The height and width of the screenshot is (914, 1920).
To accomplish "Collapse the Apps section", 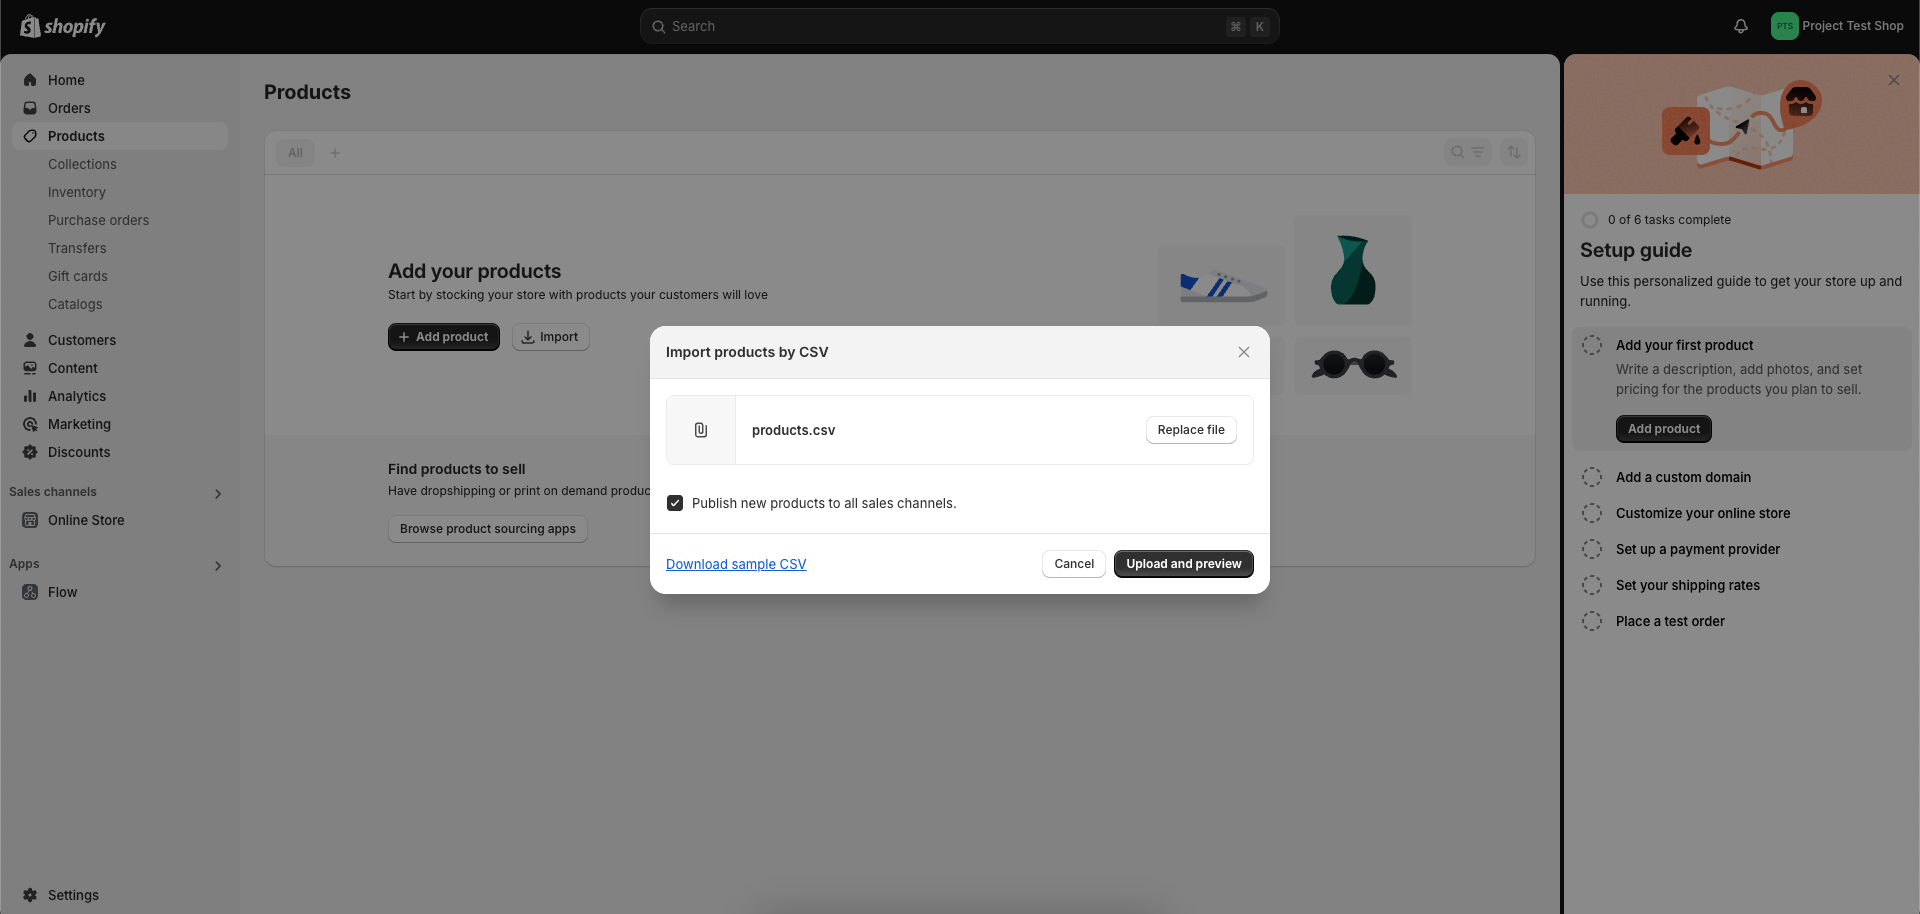I will 217,566.
